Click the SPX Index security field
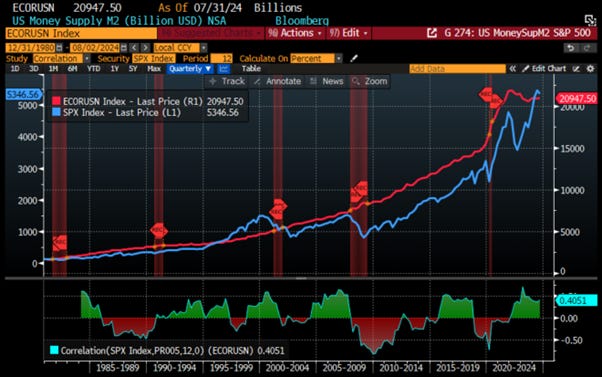The width and height of the screenshot is (602, 377). tap(154, 58)
